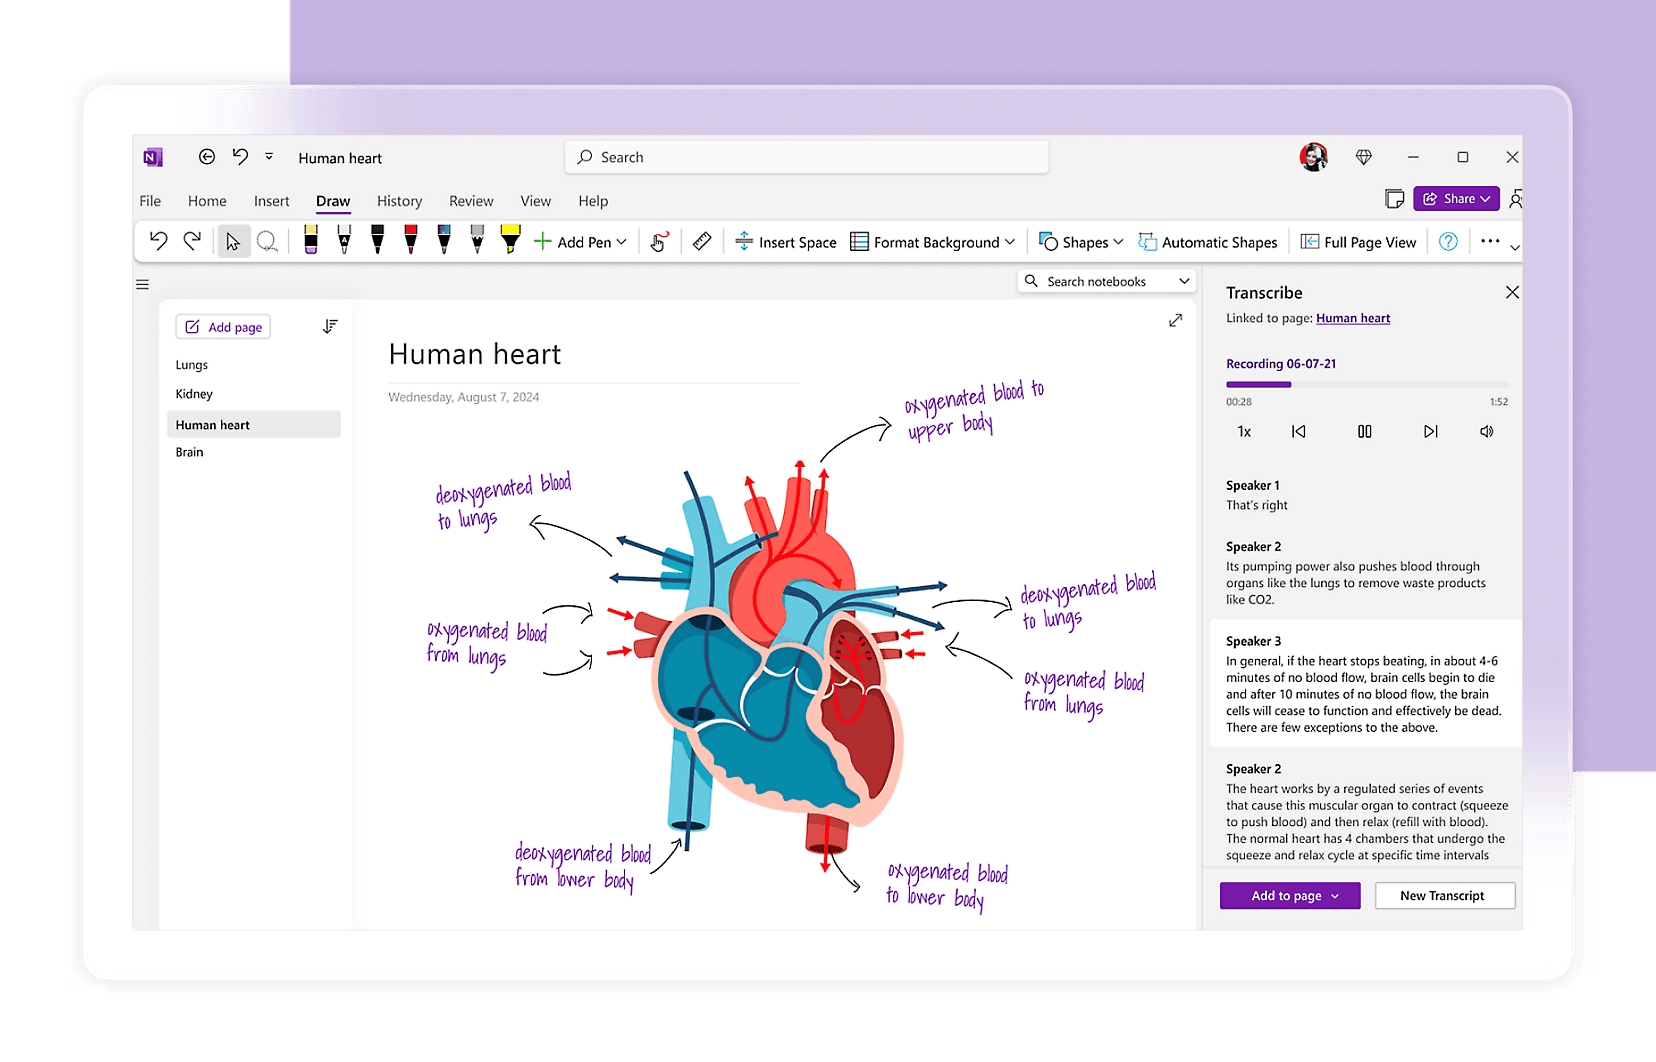Expand the Search notebooks dropdown arrow
Viewport: 1656px width, 1062px height.
(x=1184, y=282)
